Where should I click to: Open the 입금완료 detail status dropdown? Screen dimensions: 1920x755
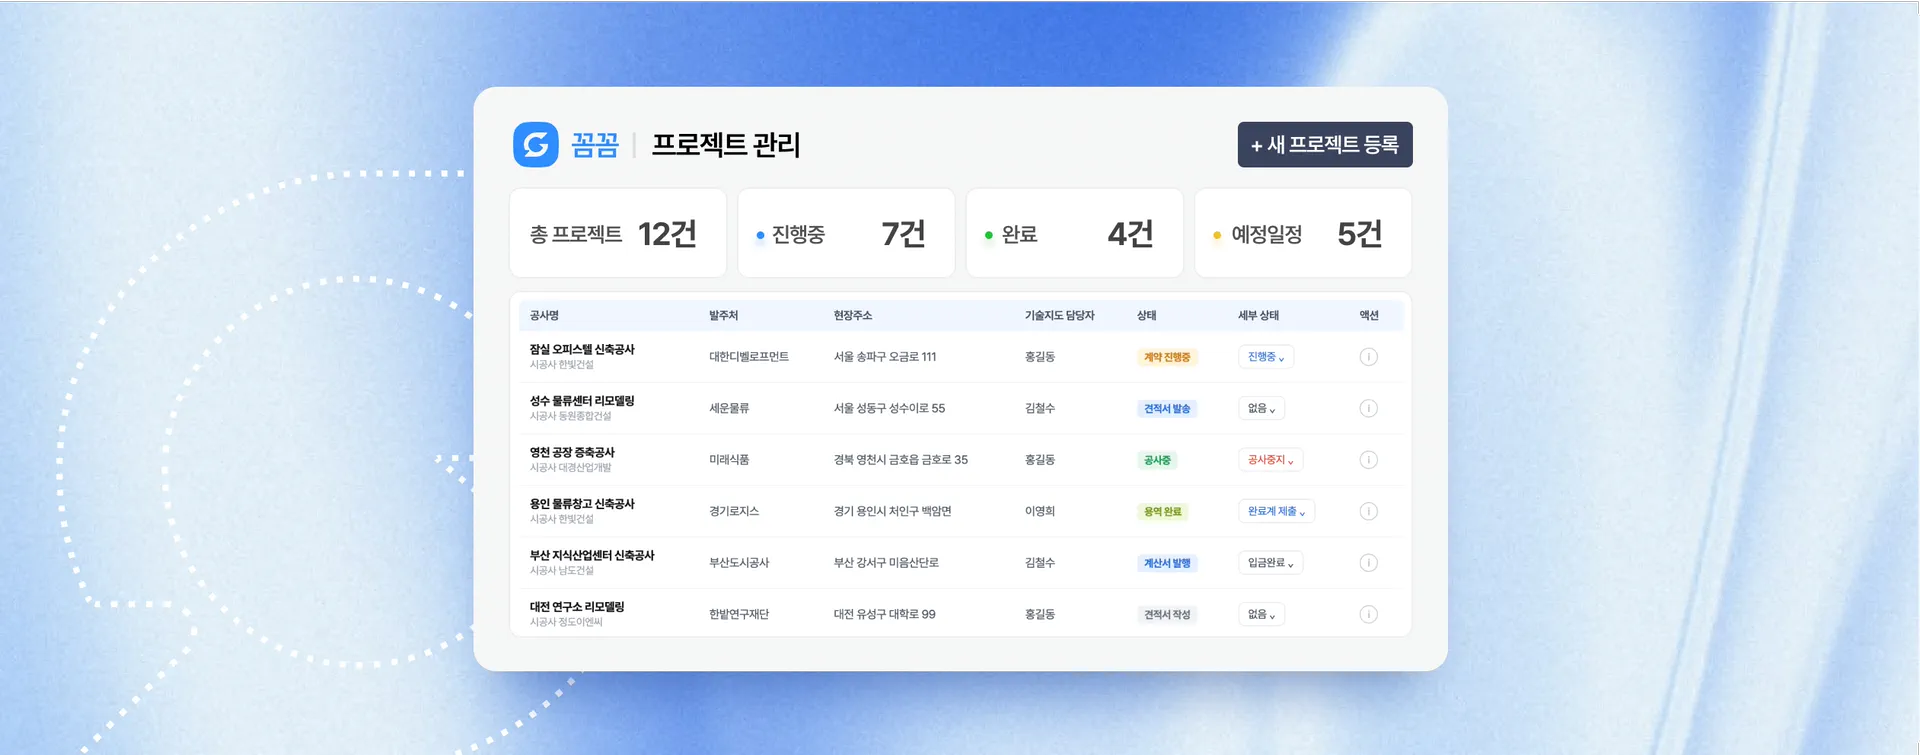tap(1270, 563)
